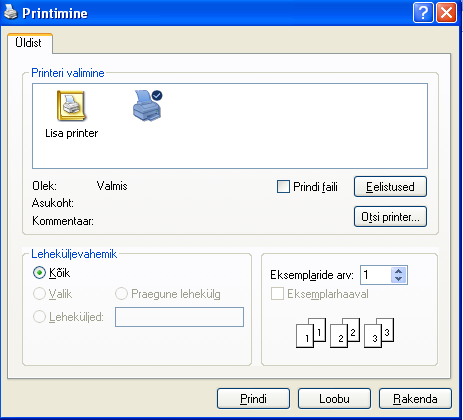Screen dimensions: 463x420
Task: Decrease the copies count with down arrow
Action: tap(398, 279)
